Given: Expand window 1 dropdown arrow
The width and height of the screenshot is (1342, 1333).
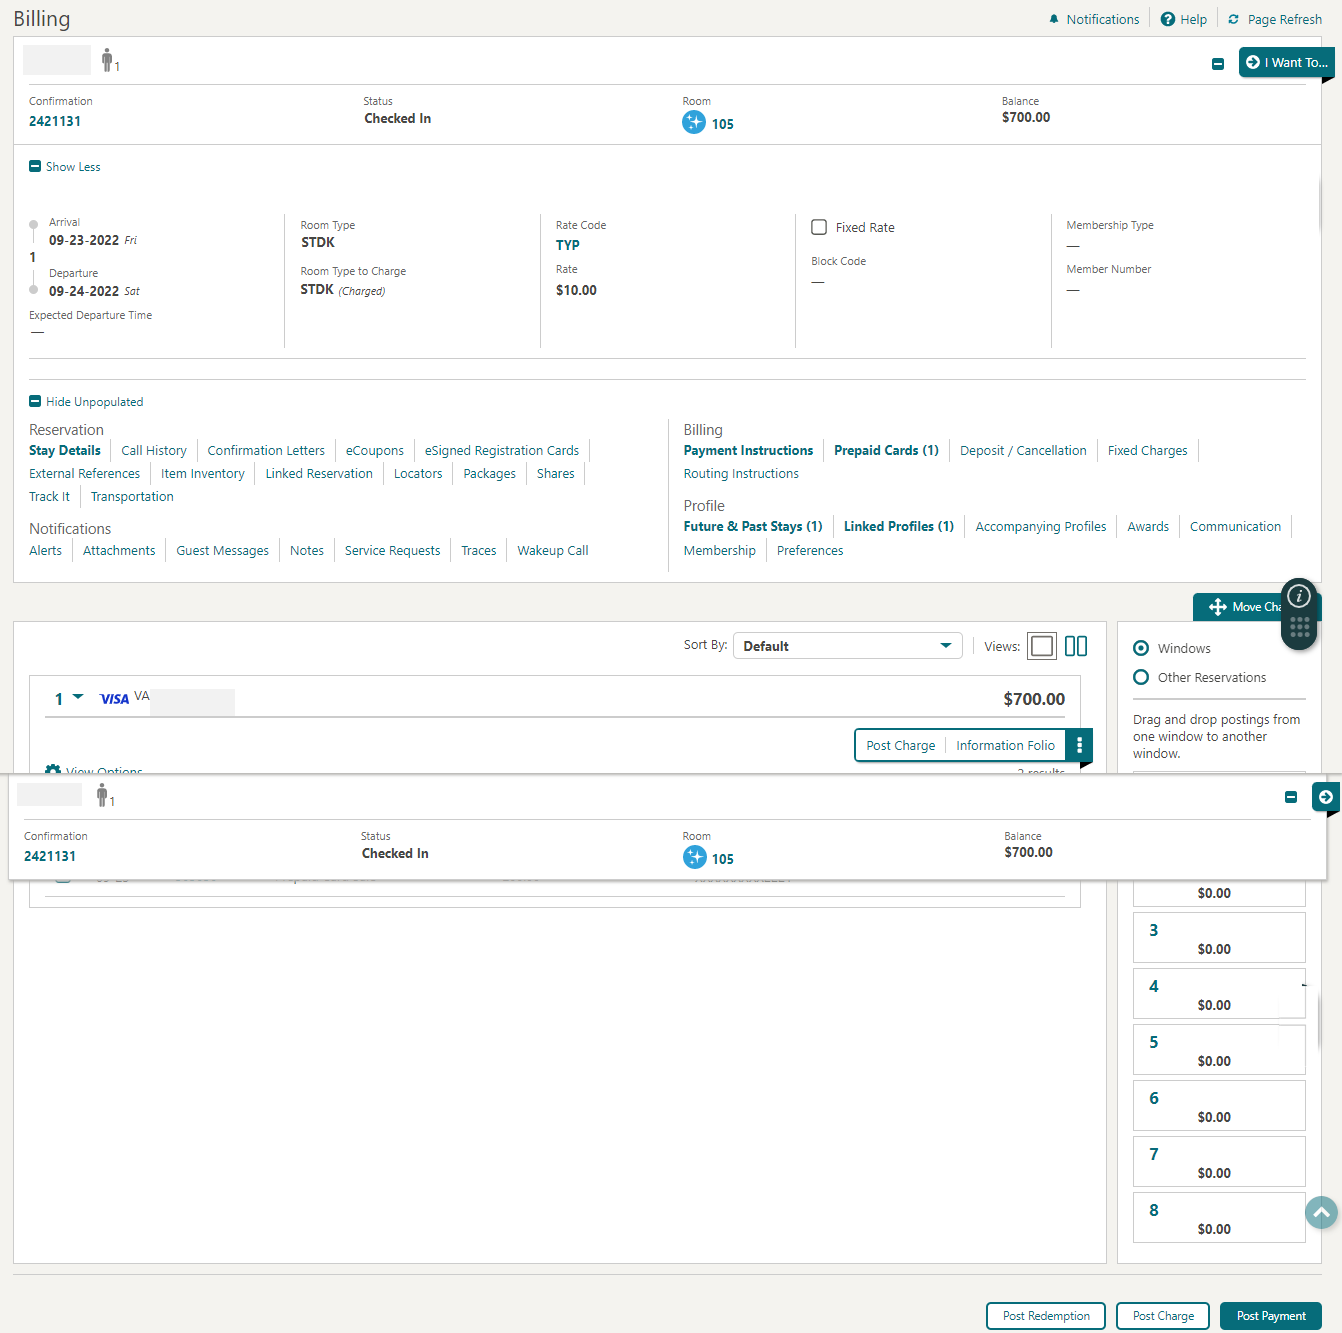Looking at the screenshot, I should (x=78, y=697).
